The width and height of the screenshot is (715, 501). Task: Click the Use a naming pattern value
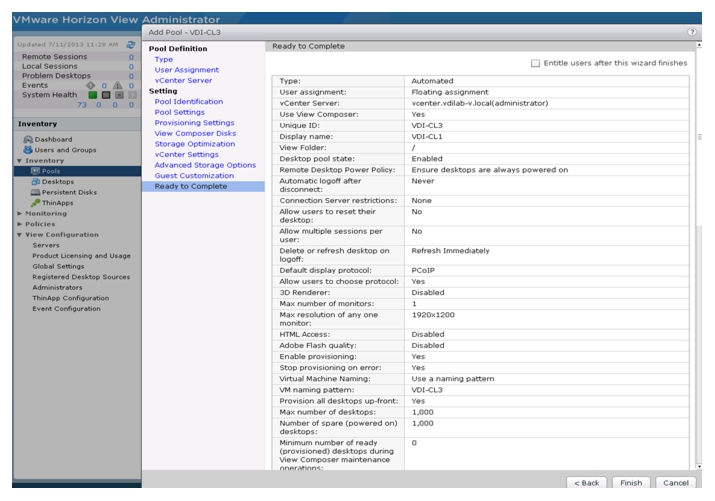(453, 379)
